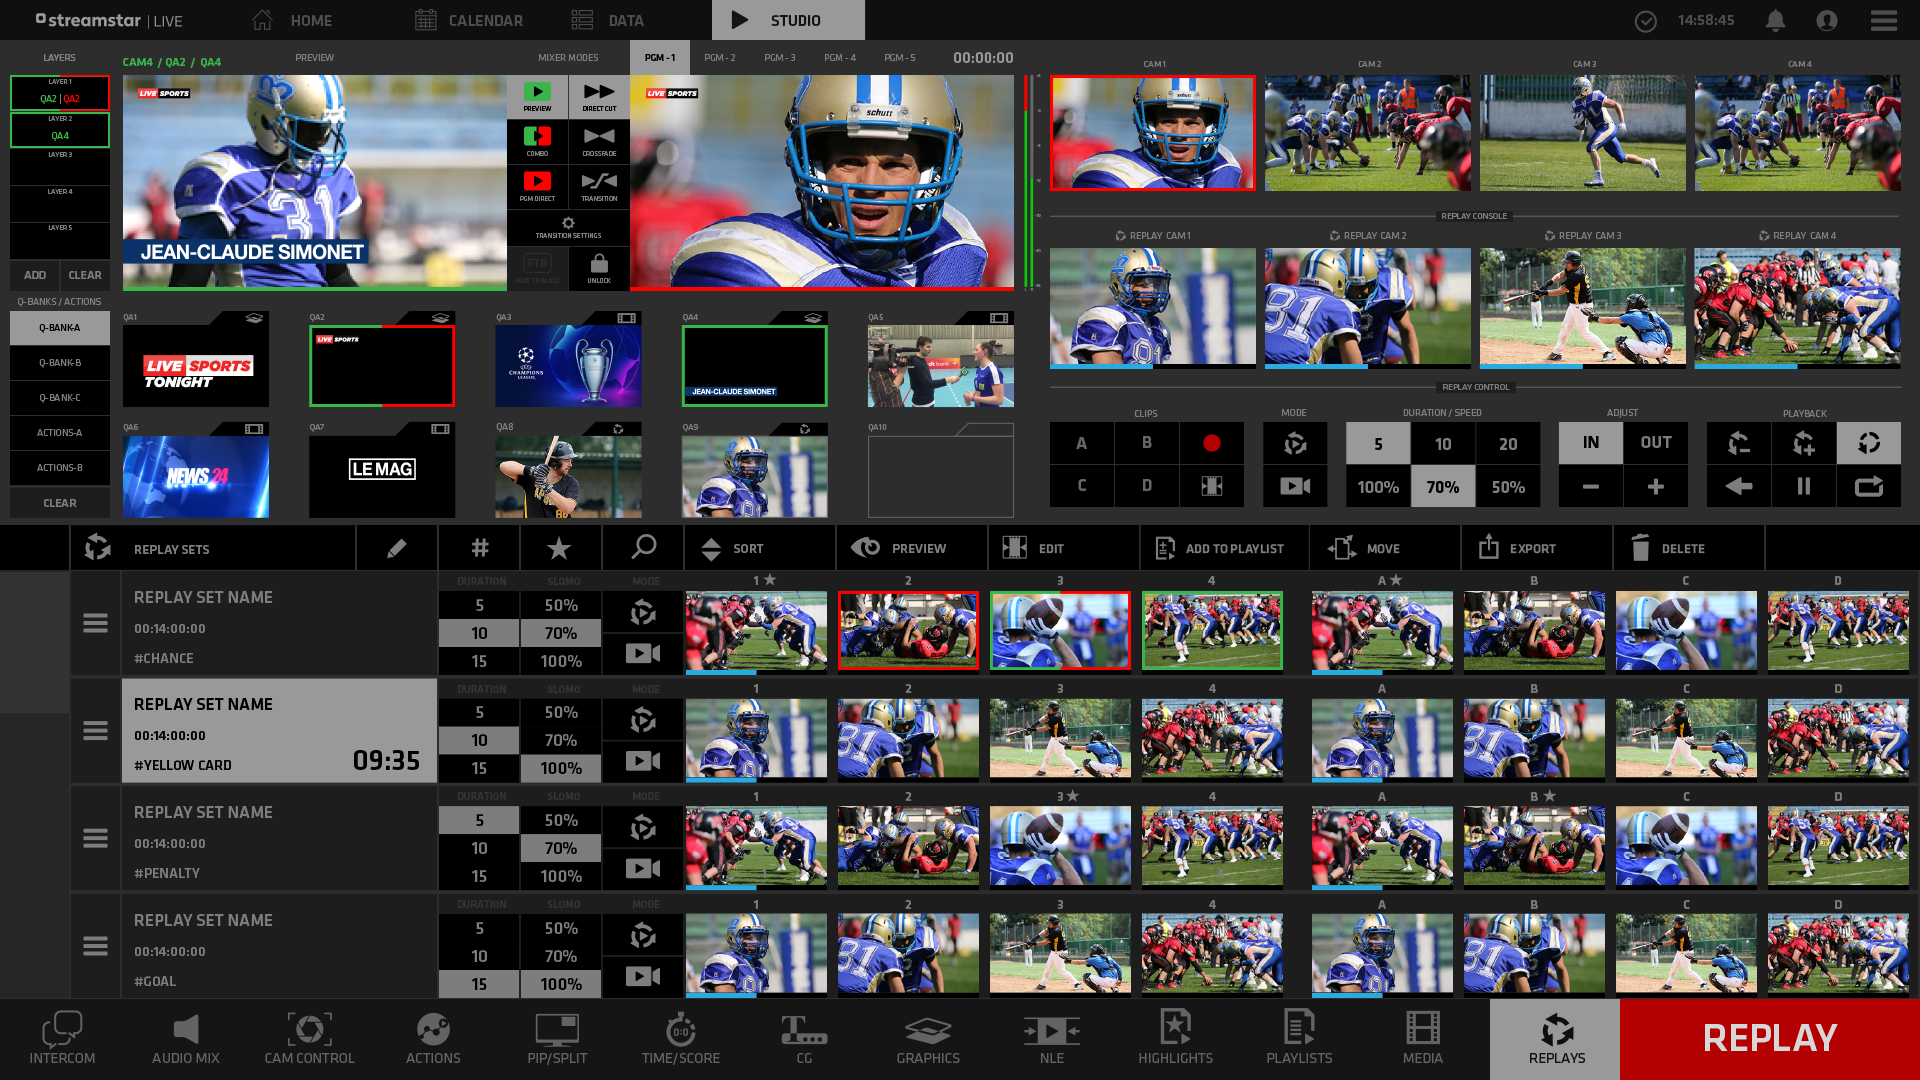Click the red record clip button
Viewport: 1920px width, 1080px height.
pyautogui.click(x=1211, y=443)
